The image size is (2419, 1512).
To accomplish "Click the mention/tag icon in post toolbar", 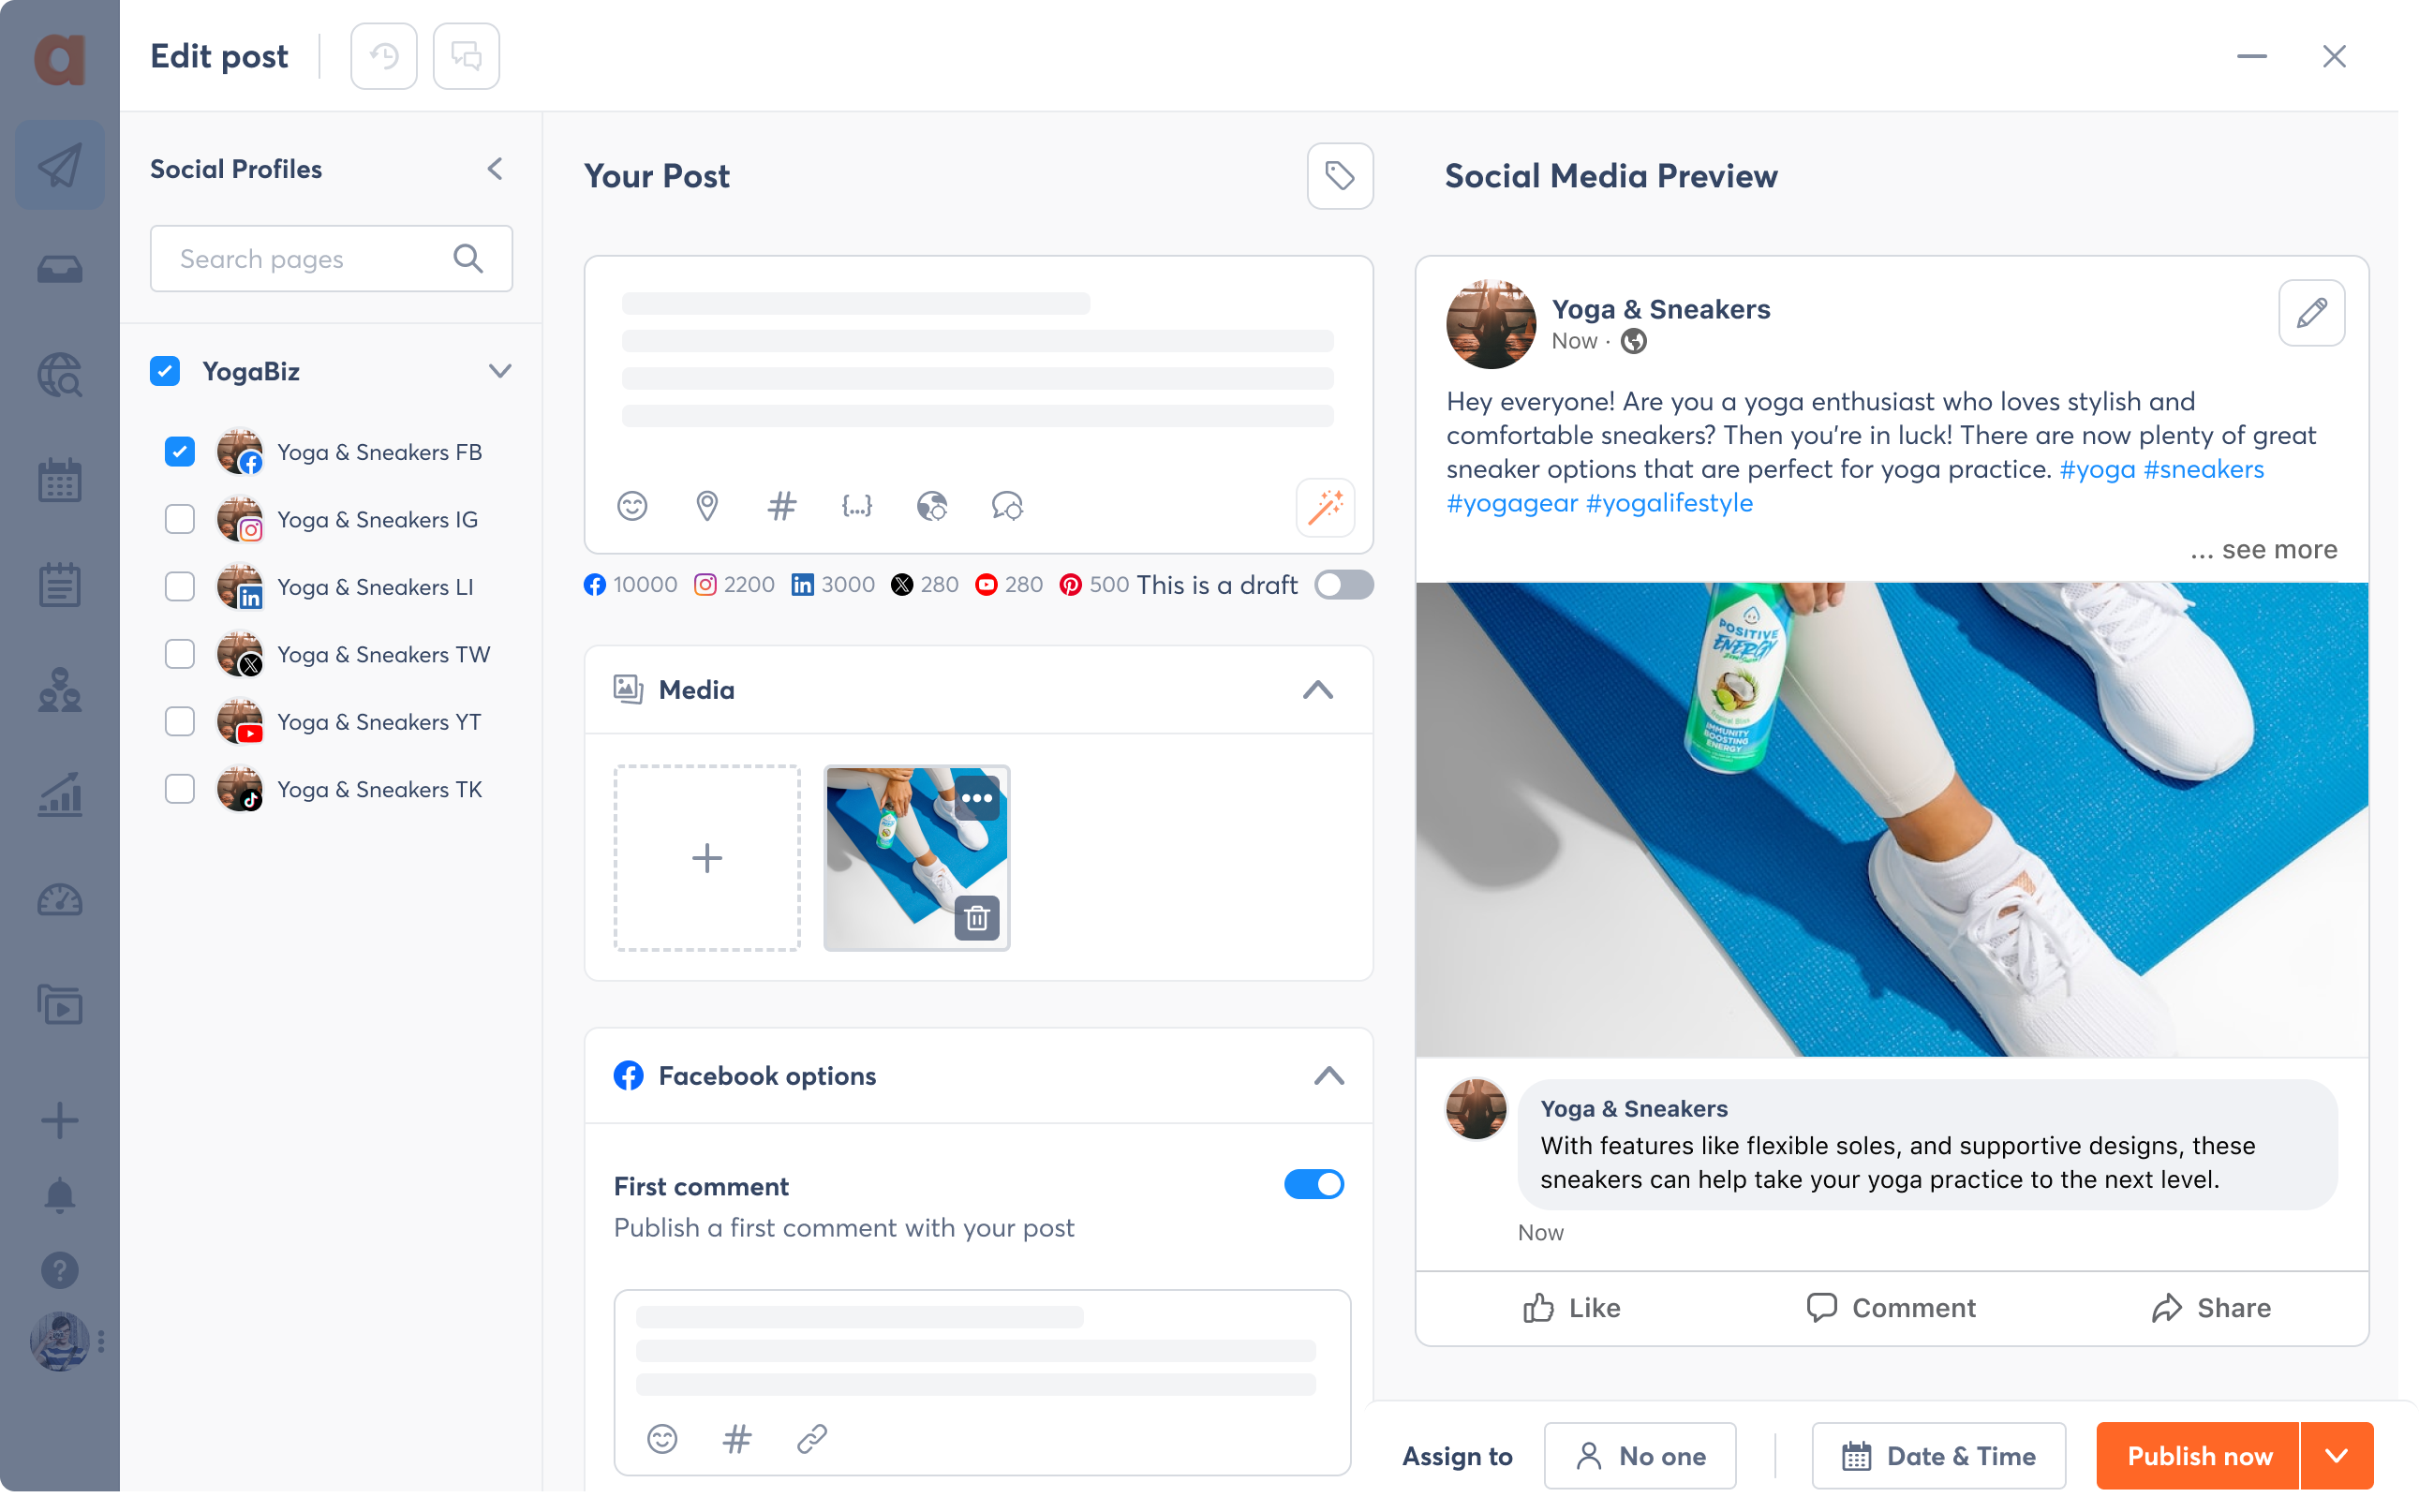I will tap(1006, 507).
